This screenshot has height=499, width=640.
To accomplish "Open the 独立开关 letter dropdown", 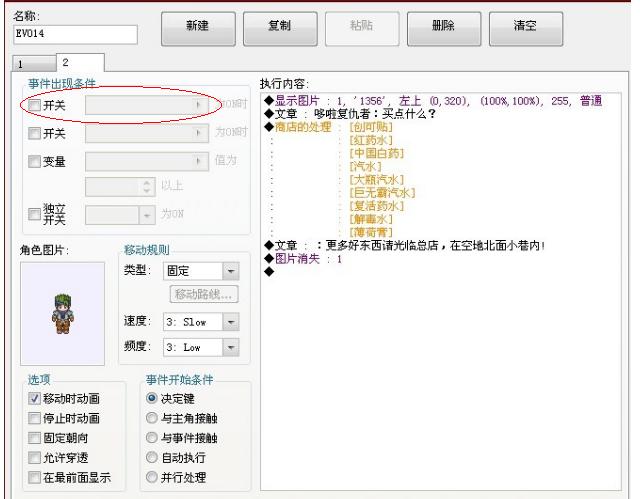I will [x=120, y=215].
